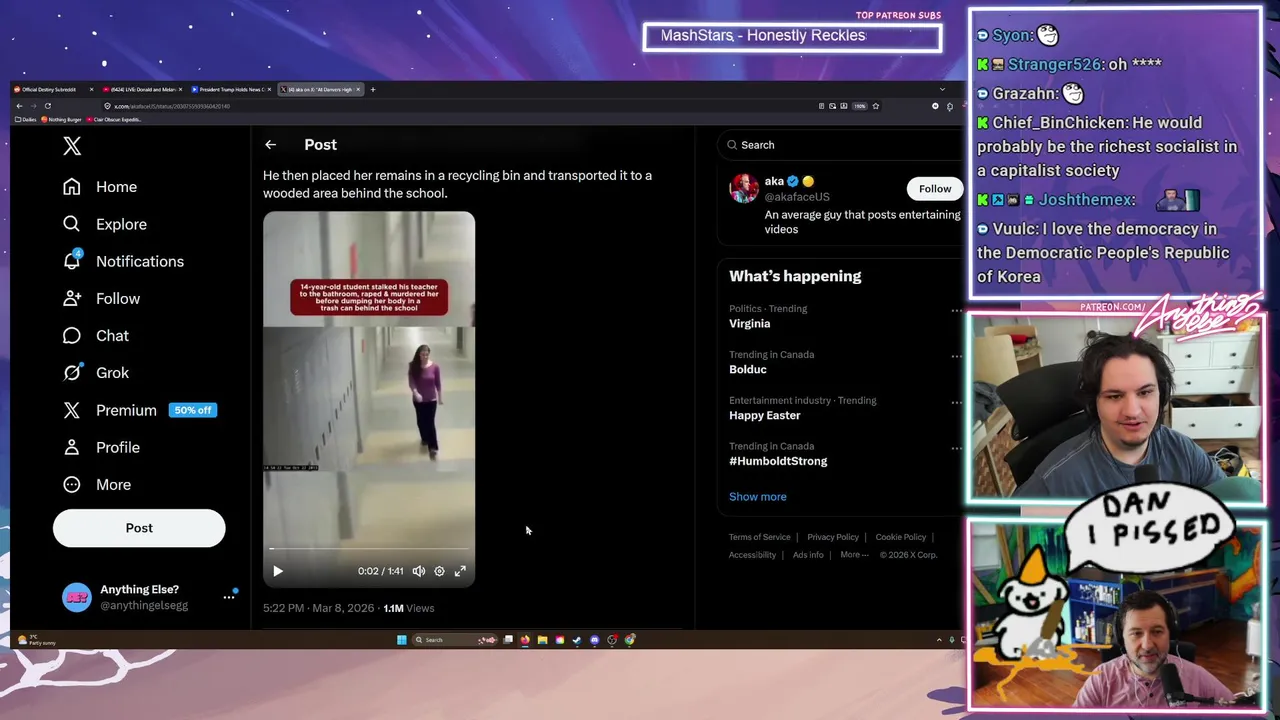Open #HumboldtStrong trending topic
1280x720 pixels.
(x=778, y=461)
